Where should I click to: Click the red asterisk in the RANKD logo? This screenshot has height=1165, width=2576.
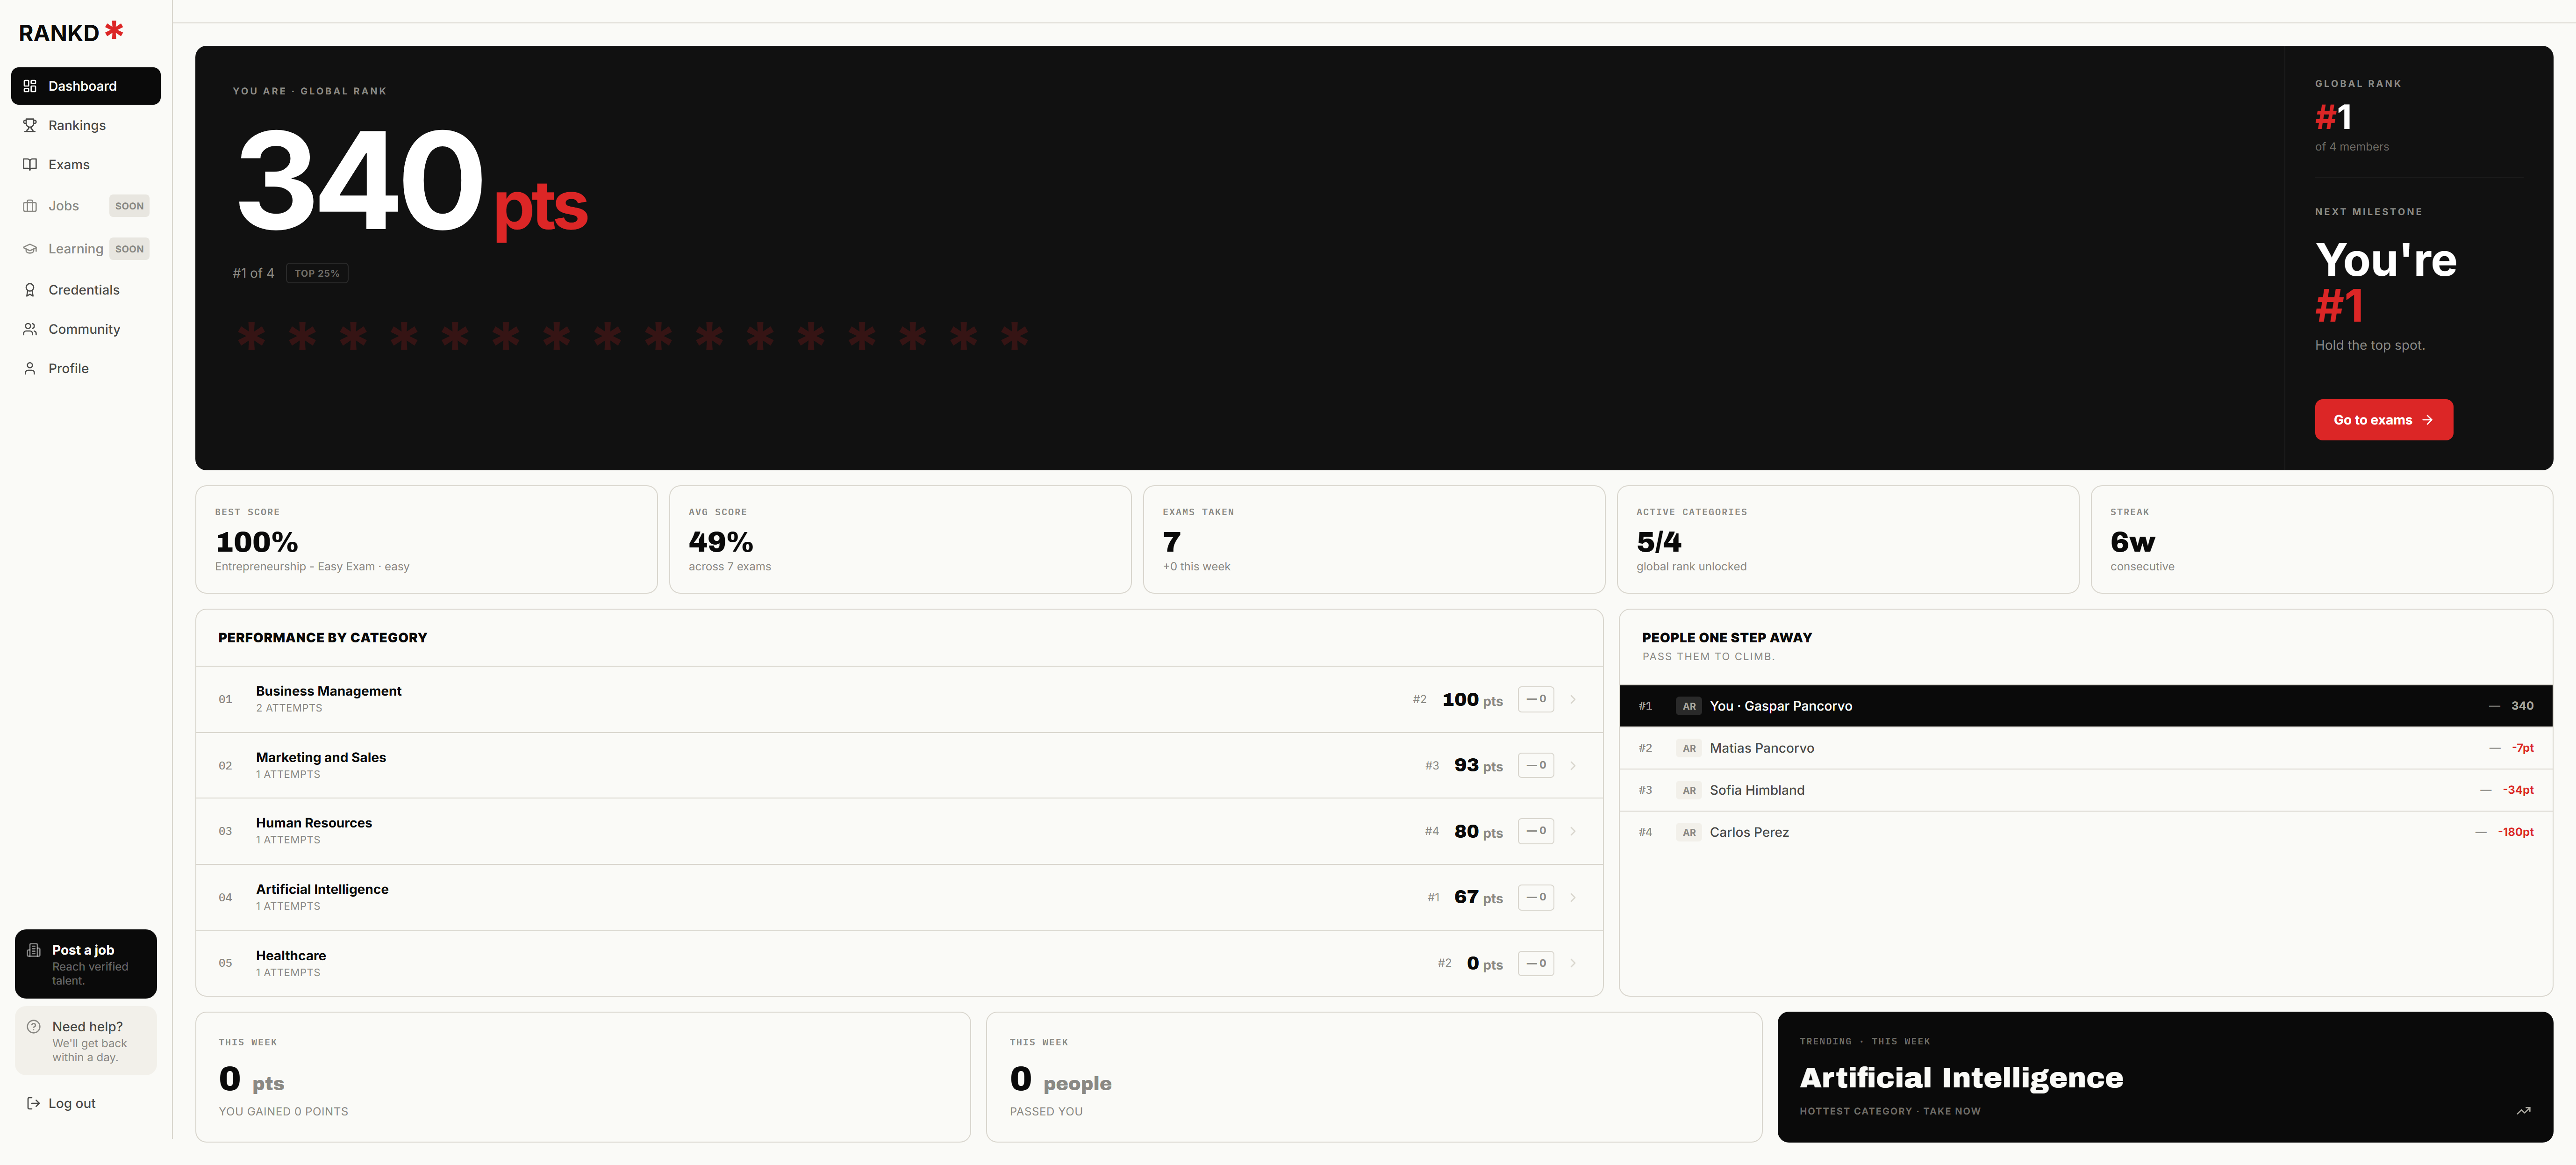pos(115,30)
